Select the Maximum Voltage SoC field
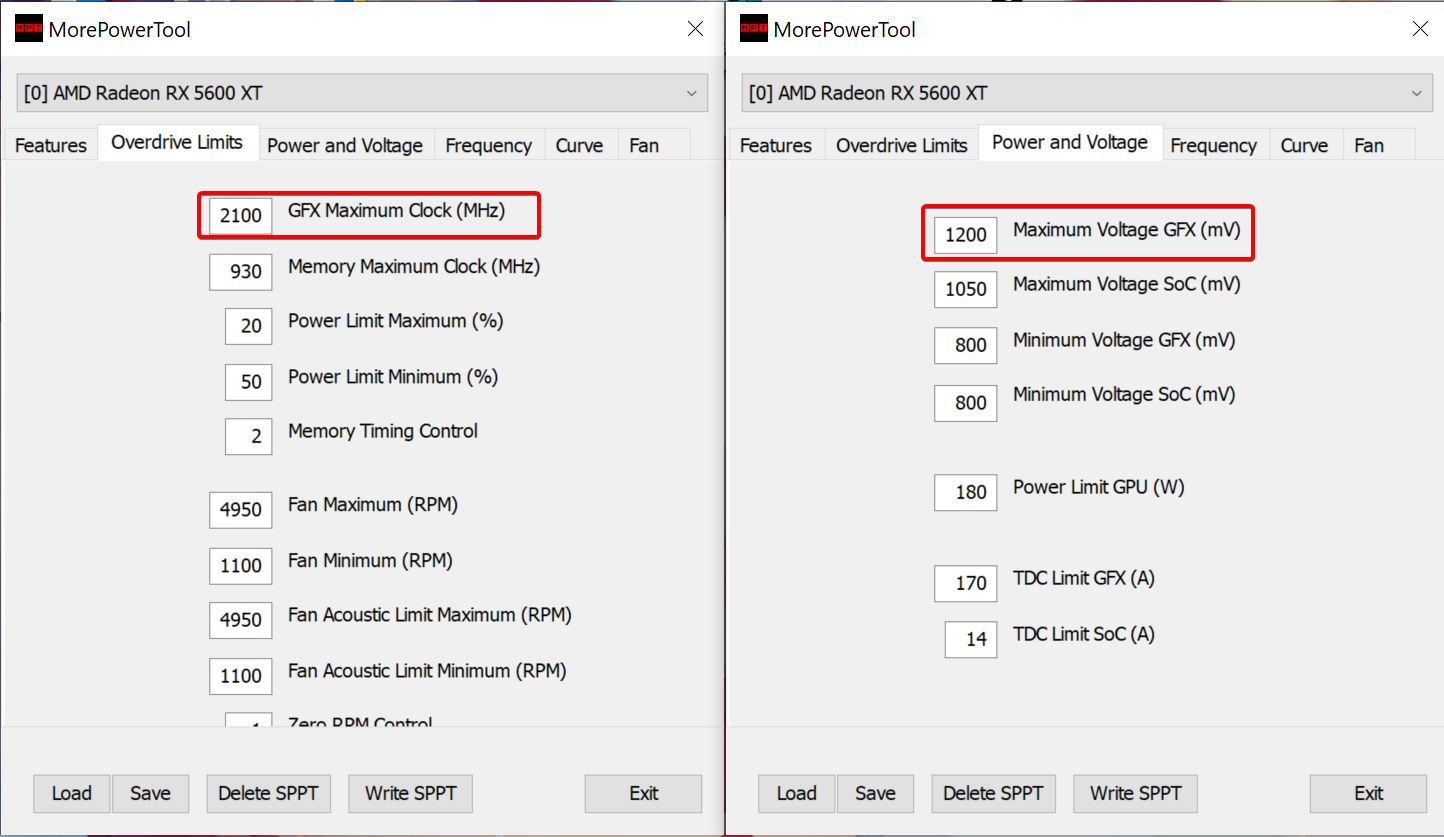 click(966, 289)
